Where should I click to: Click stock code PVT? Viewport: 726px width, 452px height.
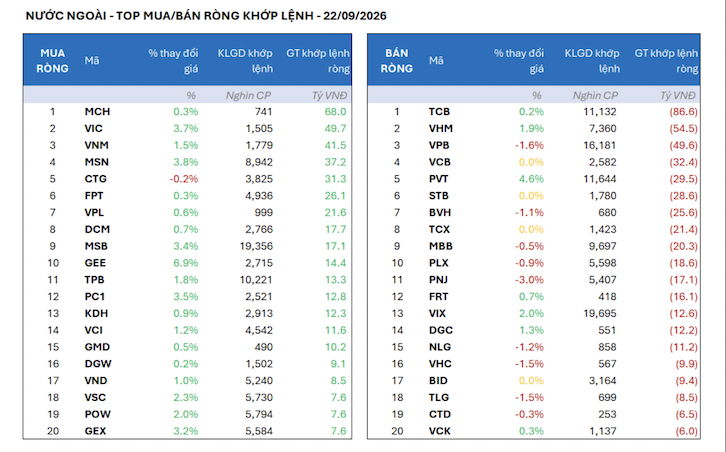click(x=438, y=179)
